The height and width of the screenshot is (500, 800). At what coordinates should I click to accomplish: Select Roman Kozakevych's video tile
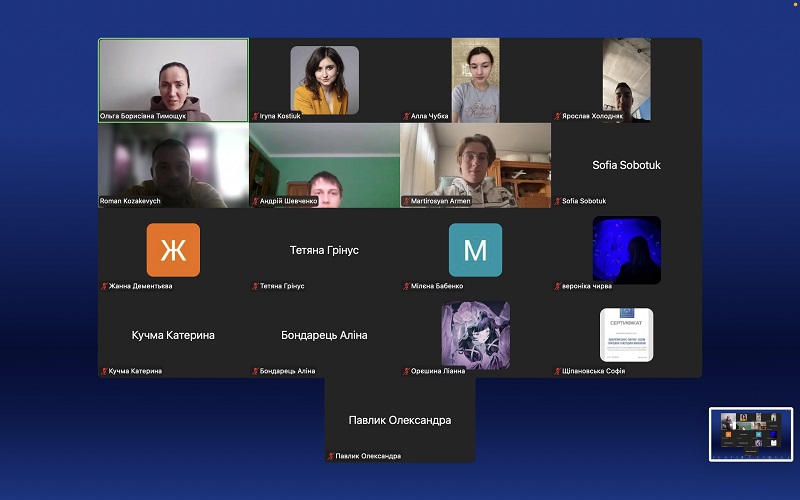[x=173, y=165]
